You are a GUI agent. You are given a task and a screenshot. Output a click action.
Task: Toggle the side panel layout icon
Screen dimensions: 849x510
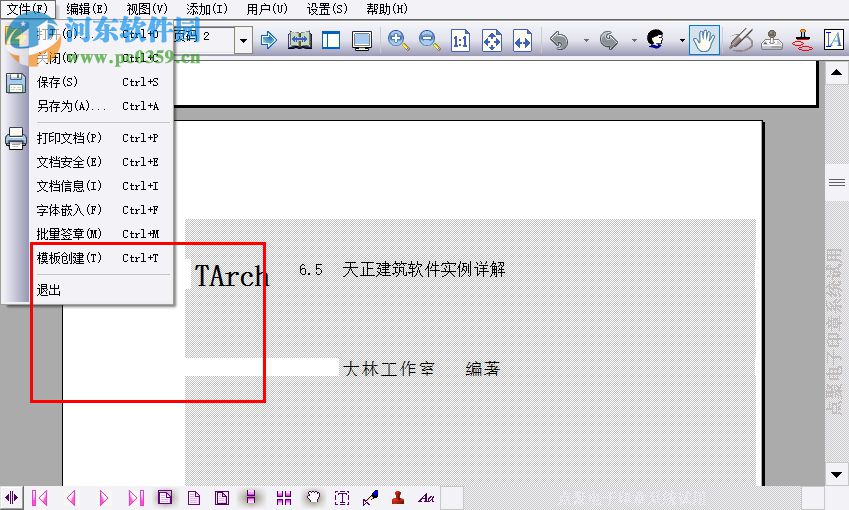pyautogui.click(x=330, y=40)
